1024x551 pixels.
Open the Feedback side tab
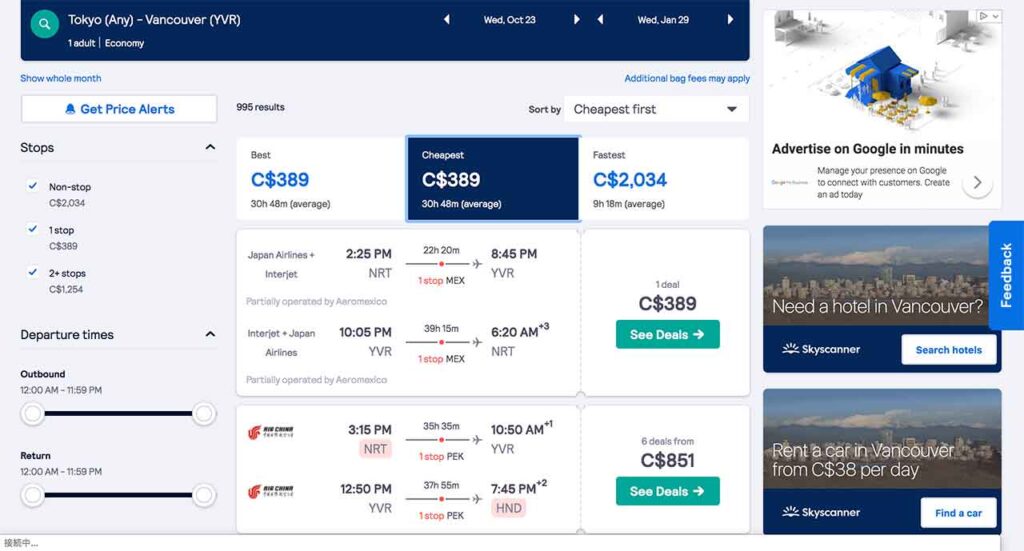(x=1006, y=275)
